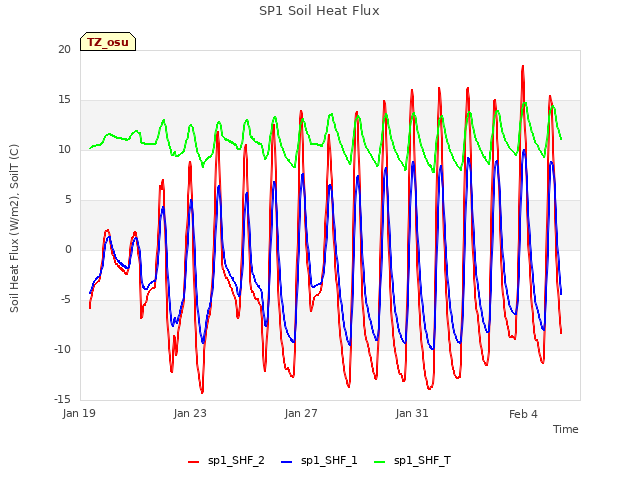Click the 10 y-axis tick label

(64, 149)
